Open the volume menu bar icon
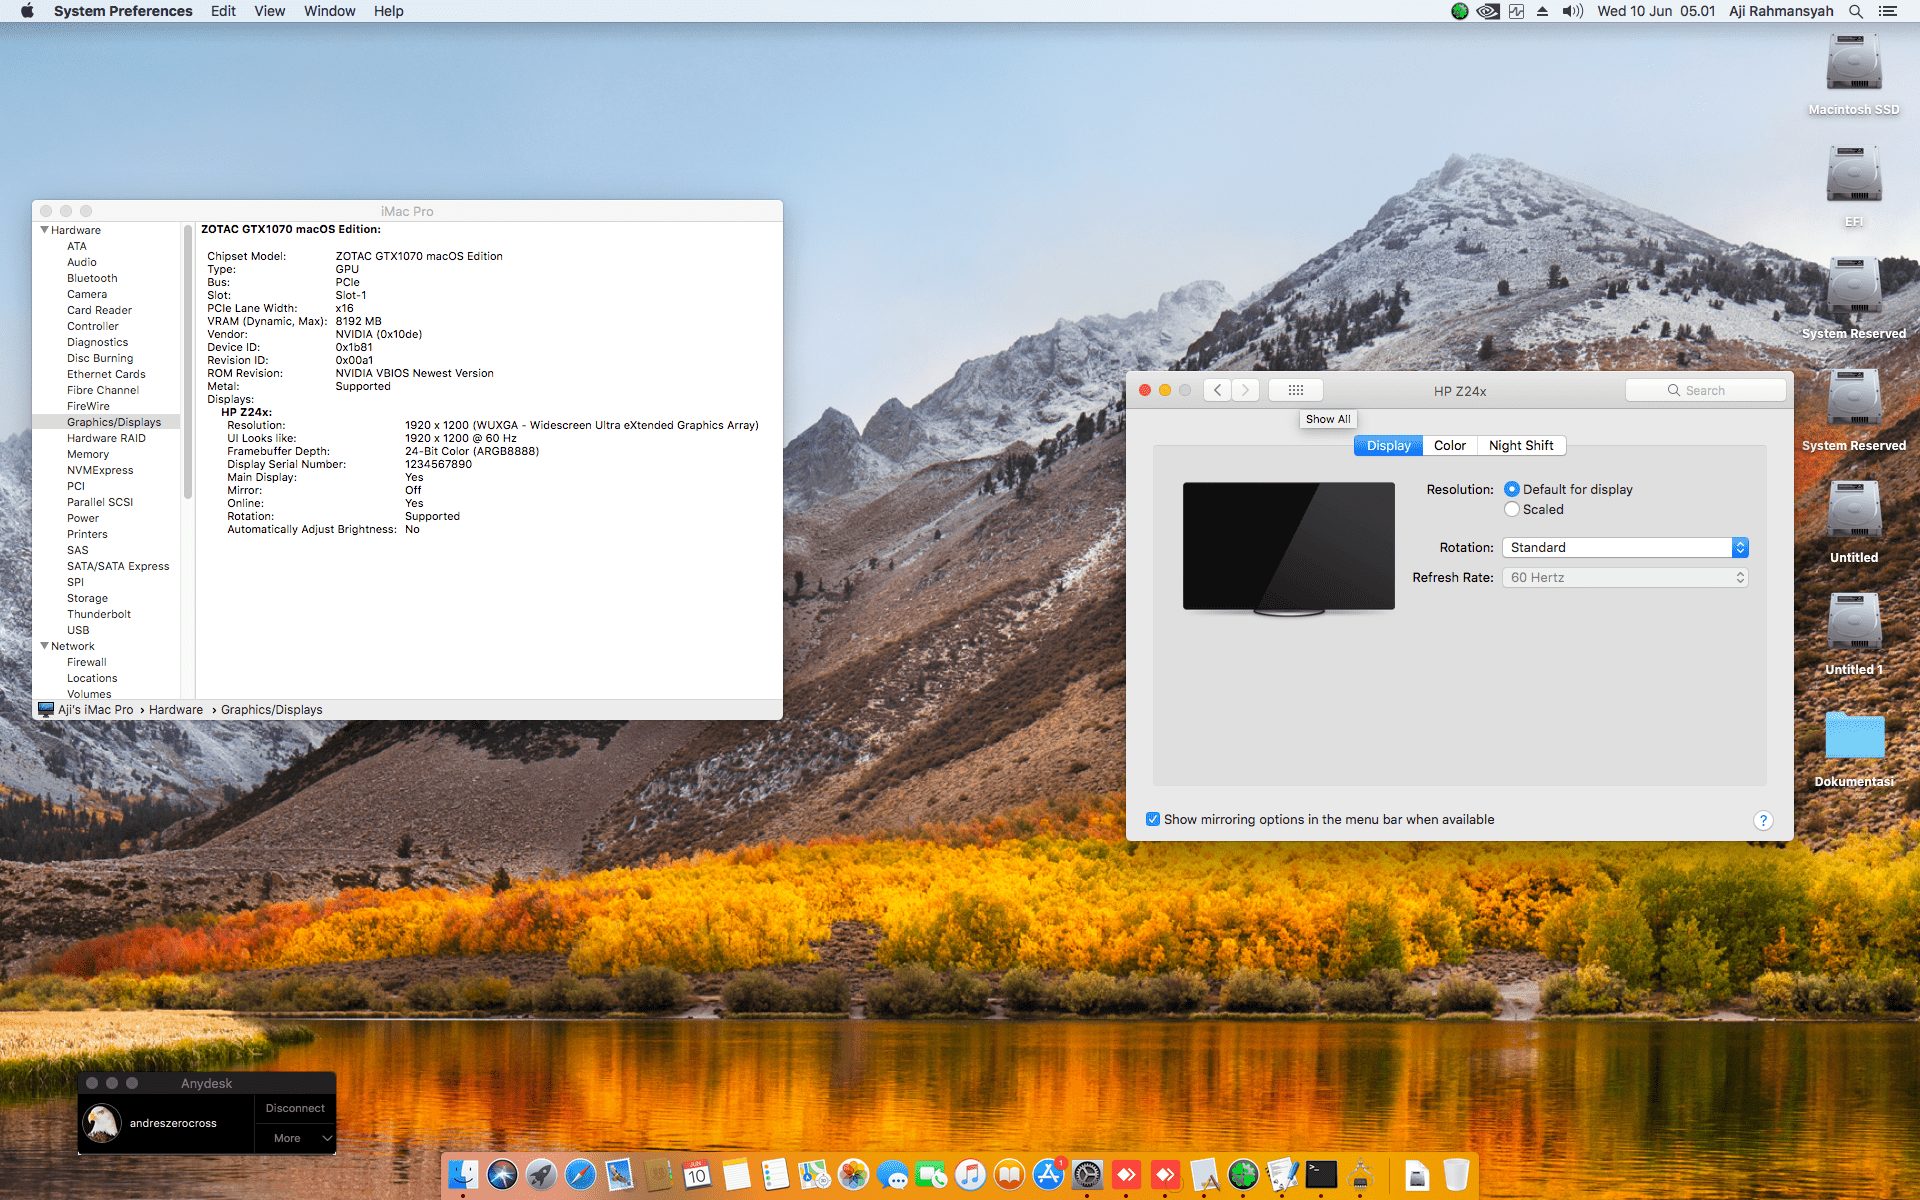This screenshot has height=1200, width=1920. pos(1573,11)
